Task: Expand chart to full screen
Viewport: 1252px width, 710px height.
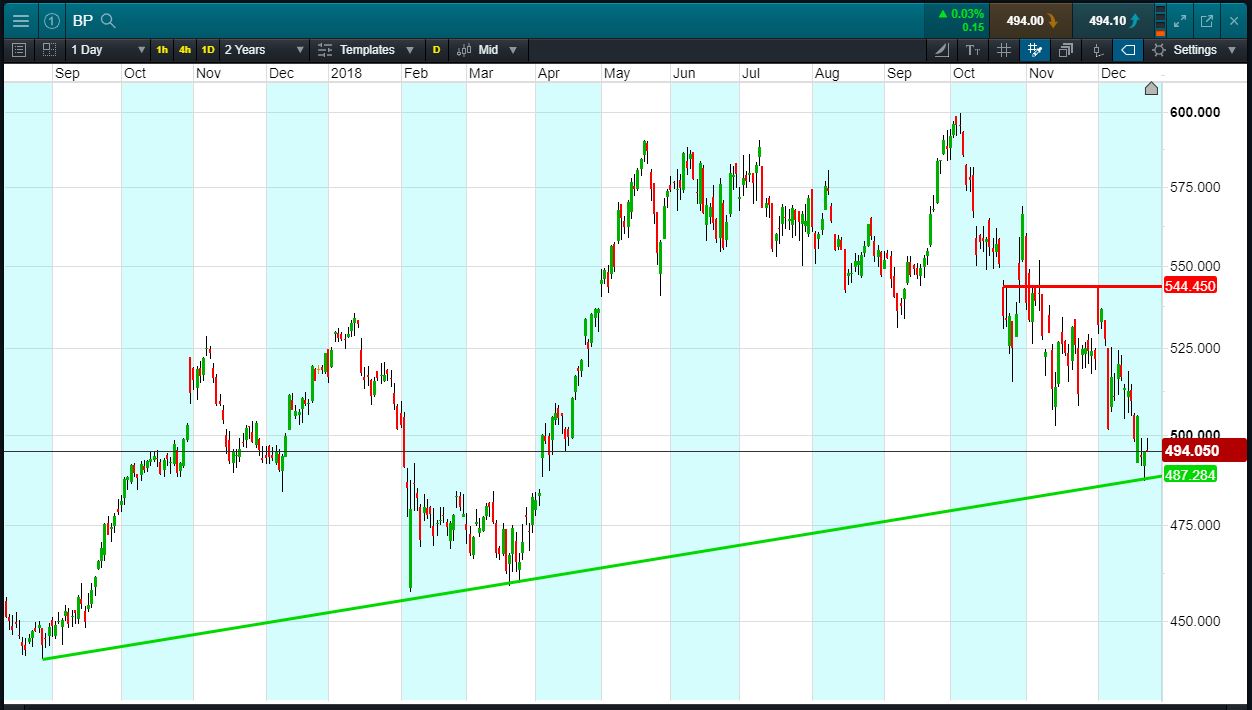Action: click(1180, 20)
